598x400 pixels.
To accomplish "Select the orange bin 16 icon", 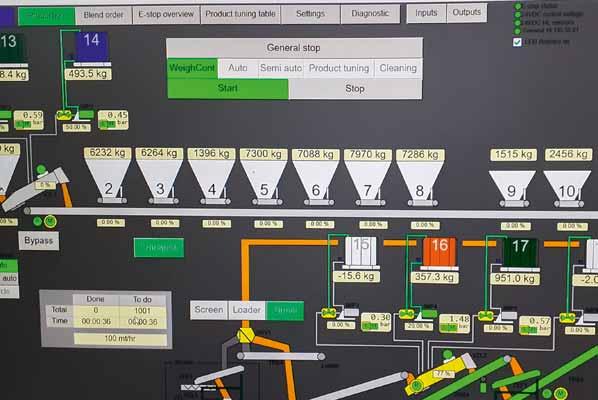I will pyautogui.click(x=440, y=252).
